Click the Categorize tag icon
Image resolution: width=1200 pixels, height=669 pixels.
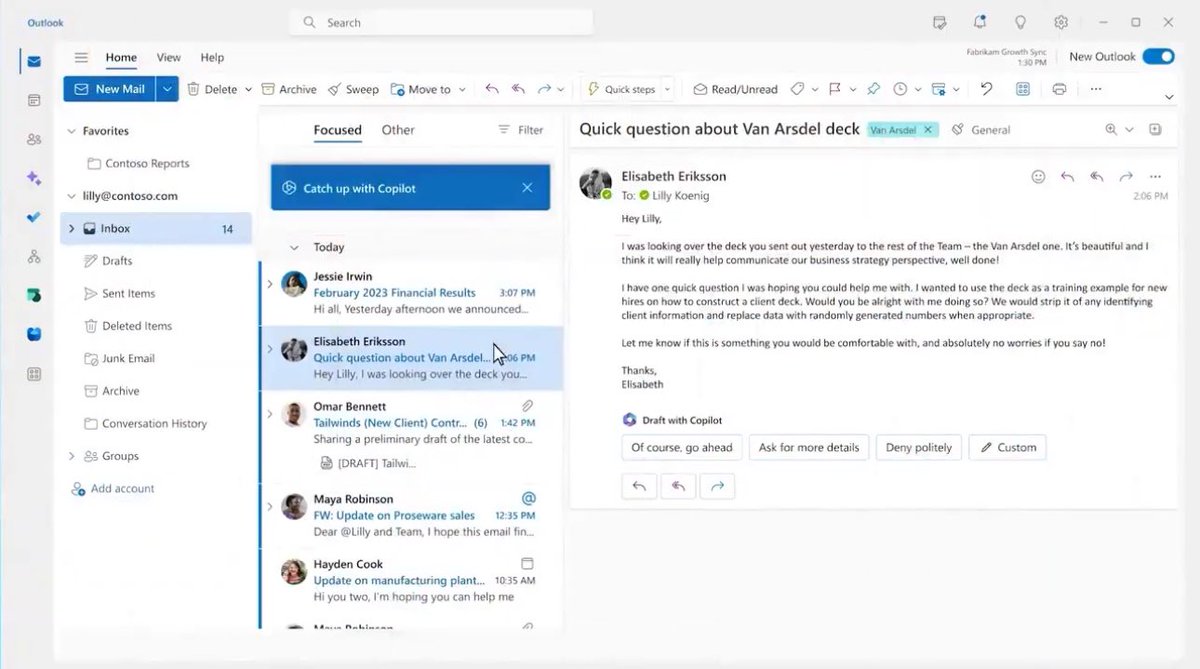797,89
